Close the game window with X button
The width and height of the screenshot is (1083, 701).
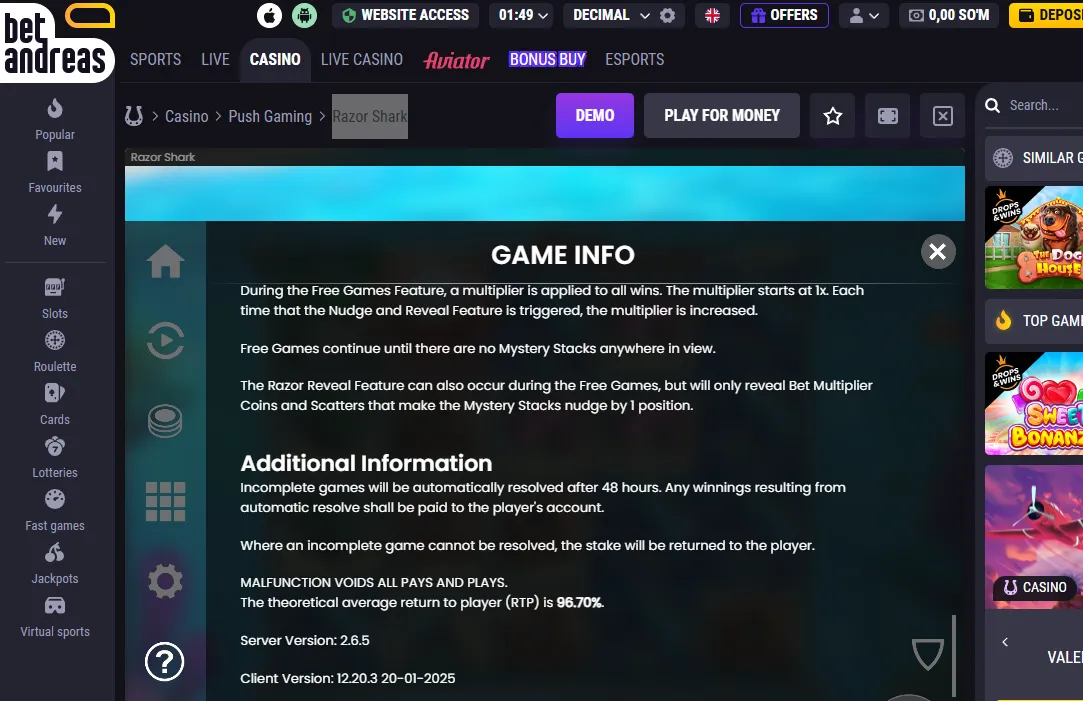pos(943,116)
